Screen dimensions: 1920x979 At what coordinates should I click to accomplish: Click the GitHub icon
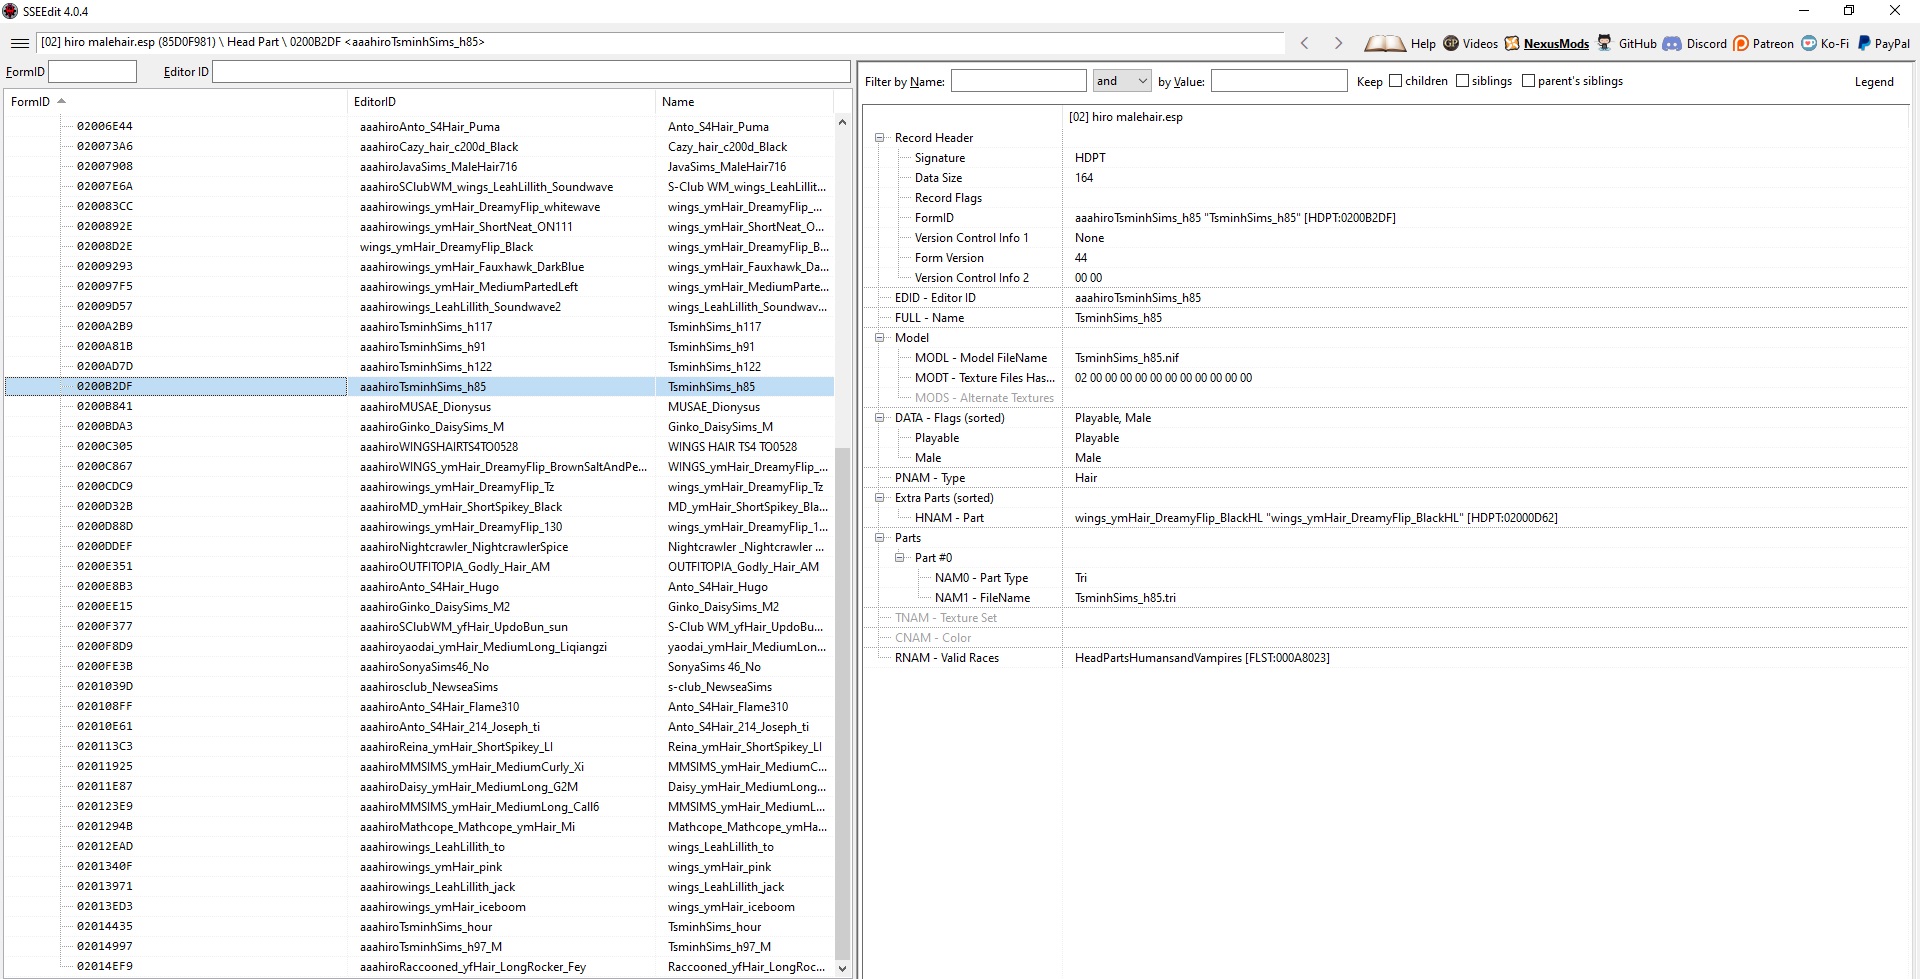click(x=1605, y=43)
